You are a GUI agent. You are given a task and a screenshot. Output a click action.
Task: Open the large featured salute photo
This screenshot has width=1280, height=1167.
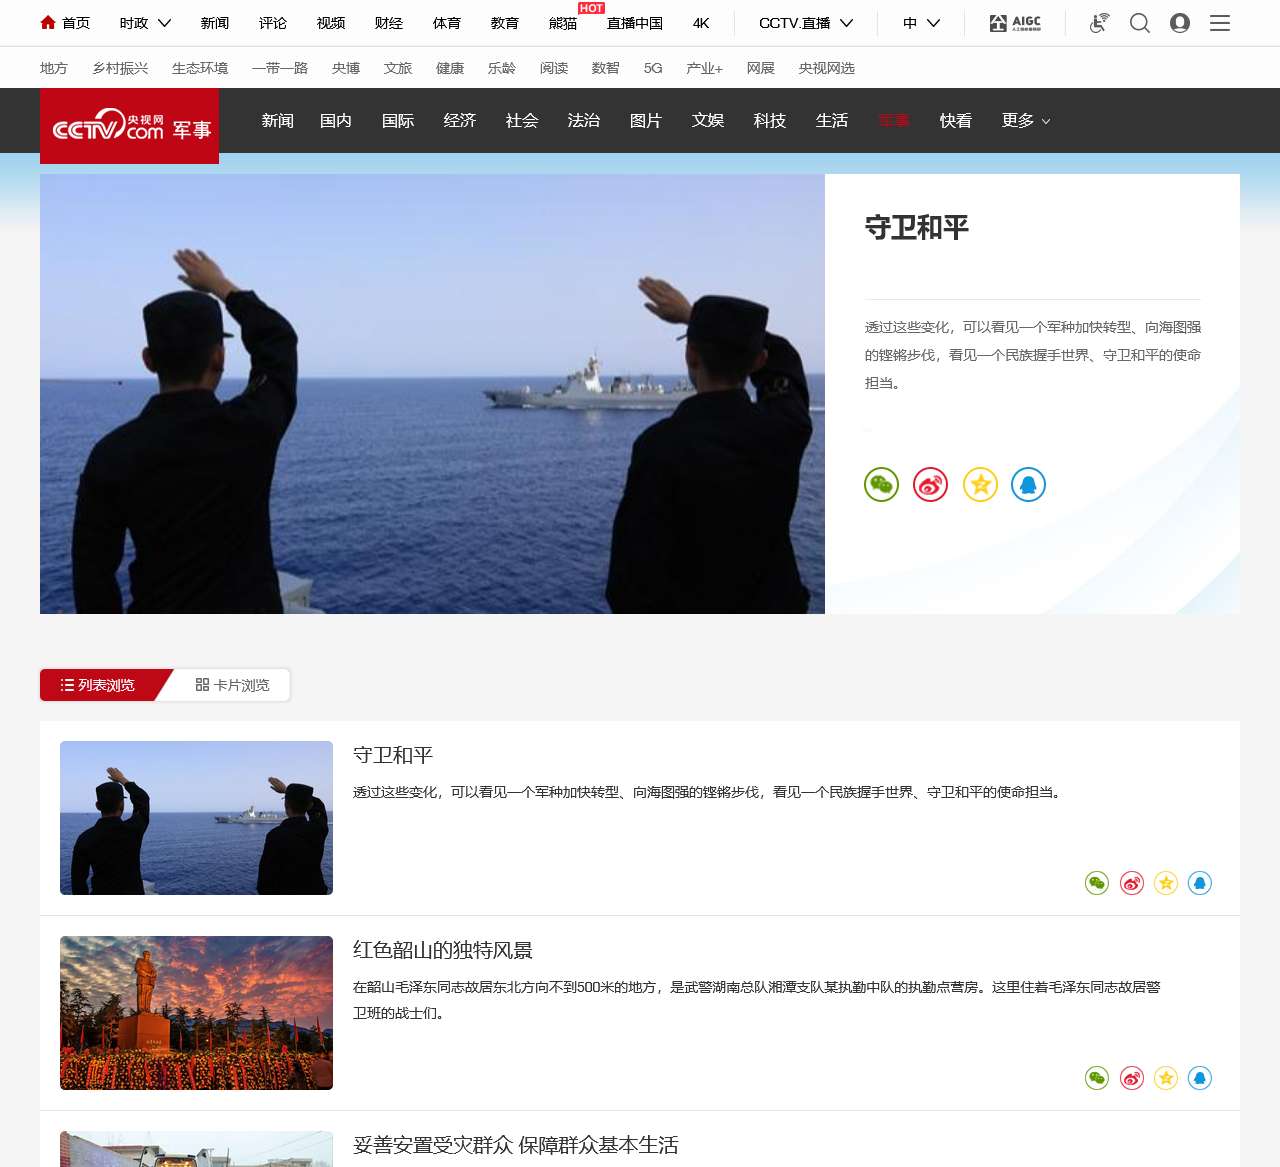click(432, 394)
